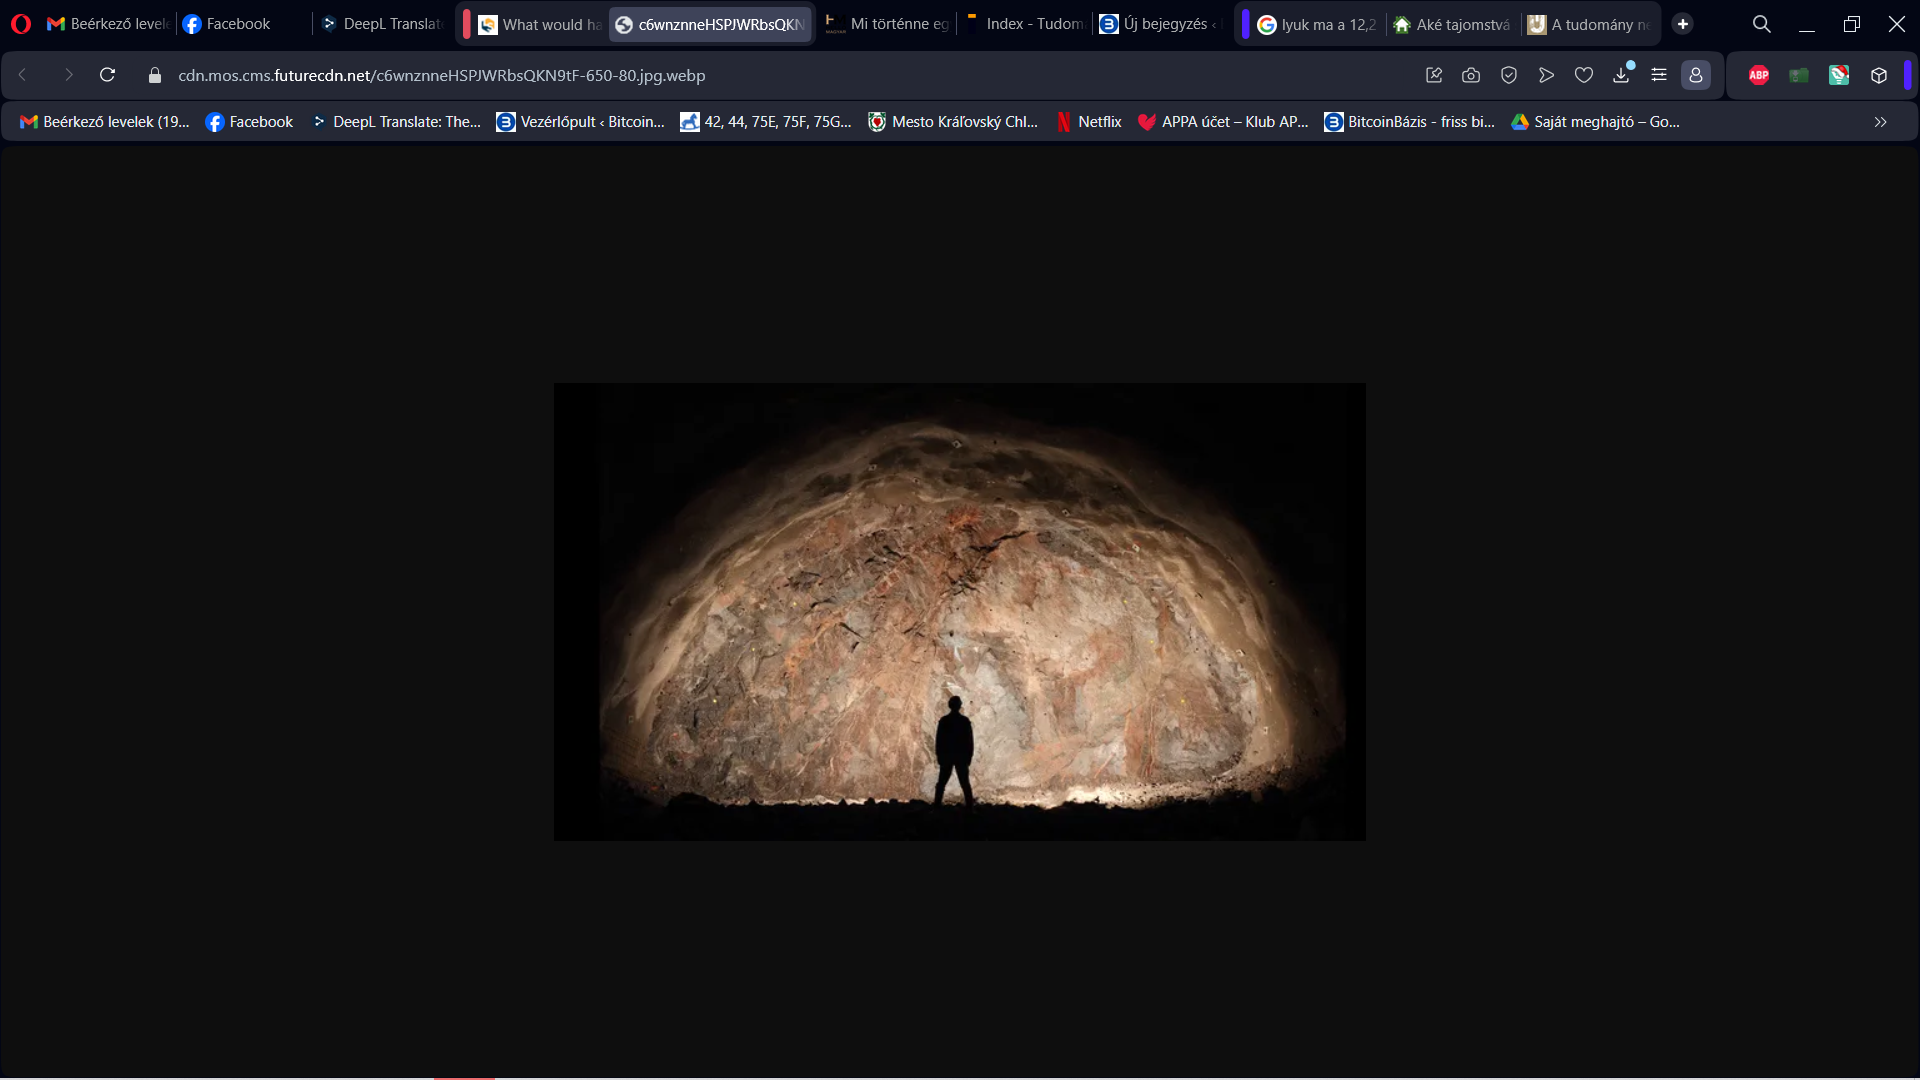Image resolution: width=1920 pixels, height=1080 pixels.
Task: Expand hidden bookmarks with double chevron
Action: (x=1880, y=122)
